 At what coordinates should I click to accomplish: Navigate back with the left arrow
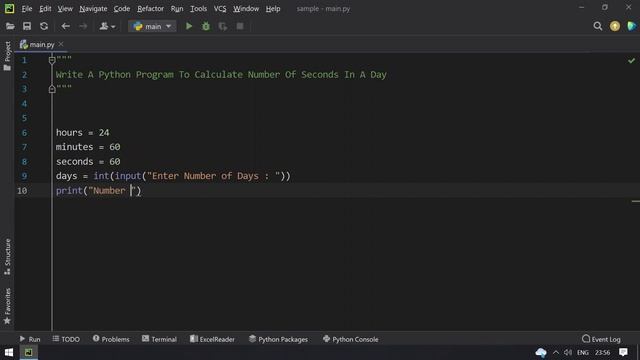(65, 27)
